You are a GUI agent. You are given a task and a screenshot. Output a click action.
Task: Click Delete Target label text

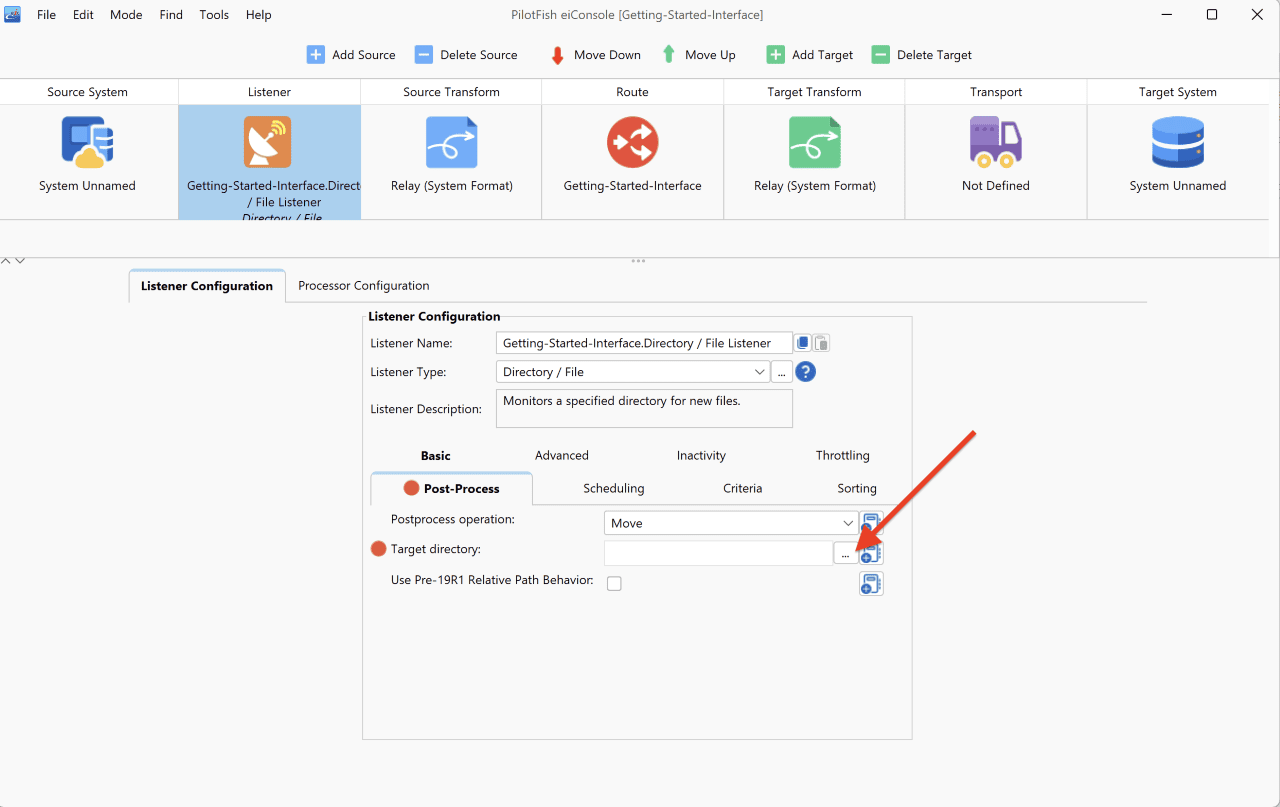point(934,55)
